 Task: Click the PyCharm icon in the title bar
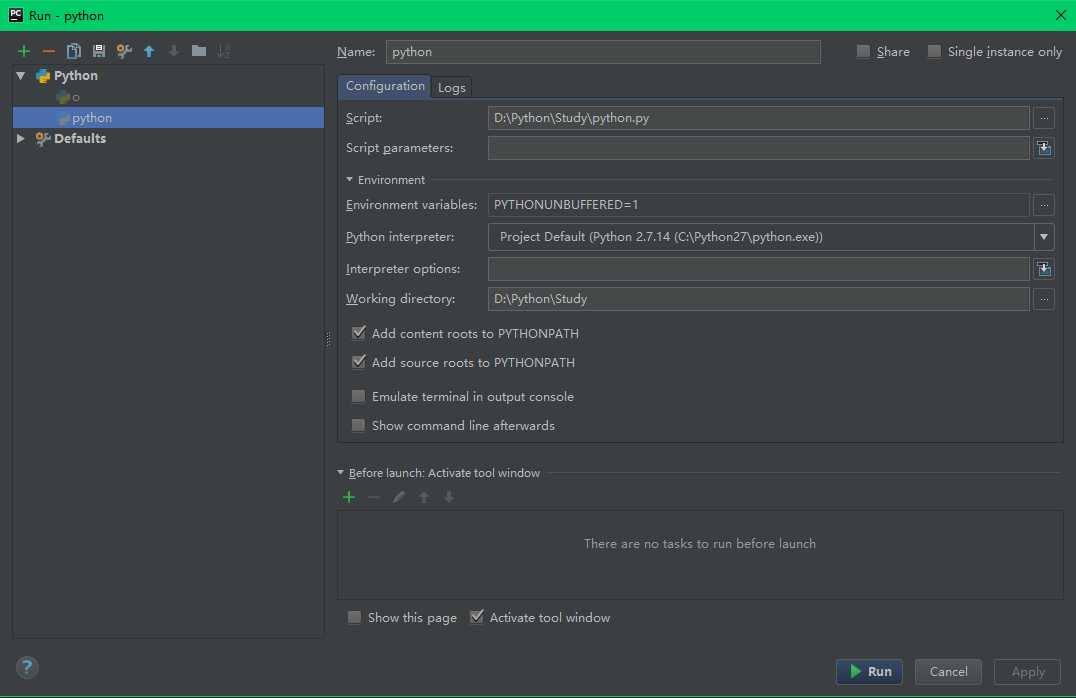pyautogui.click(x=15, y=15)
